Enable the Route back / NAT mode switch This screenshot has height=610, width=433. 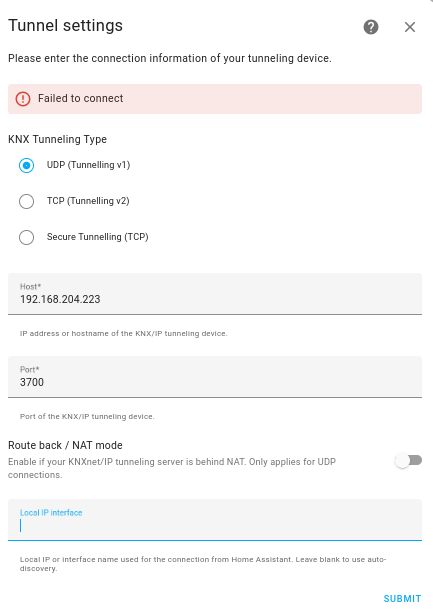(408, 461)
